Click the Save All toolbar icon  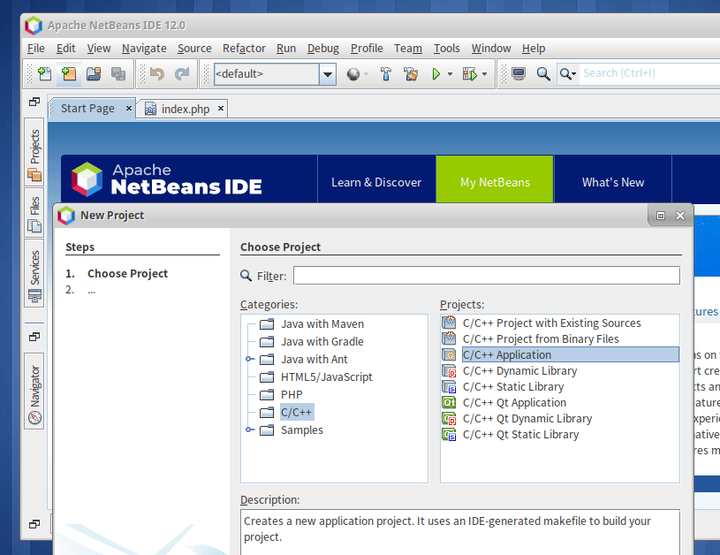point(118,73)
